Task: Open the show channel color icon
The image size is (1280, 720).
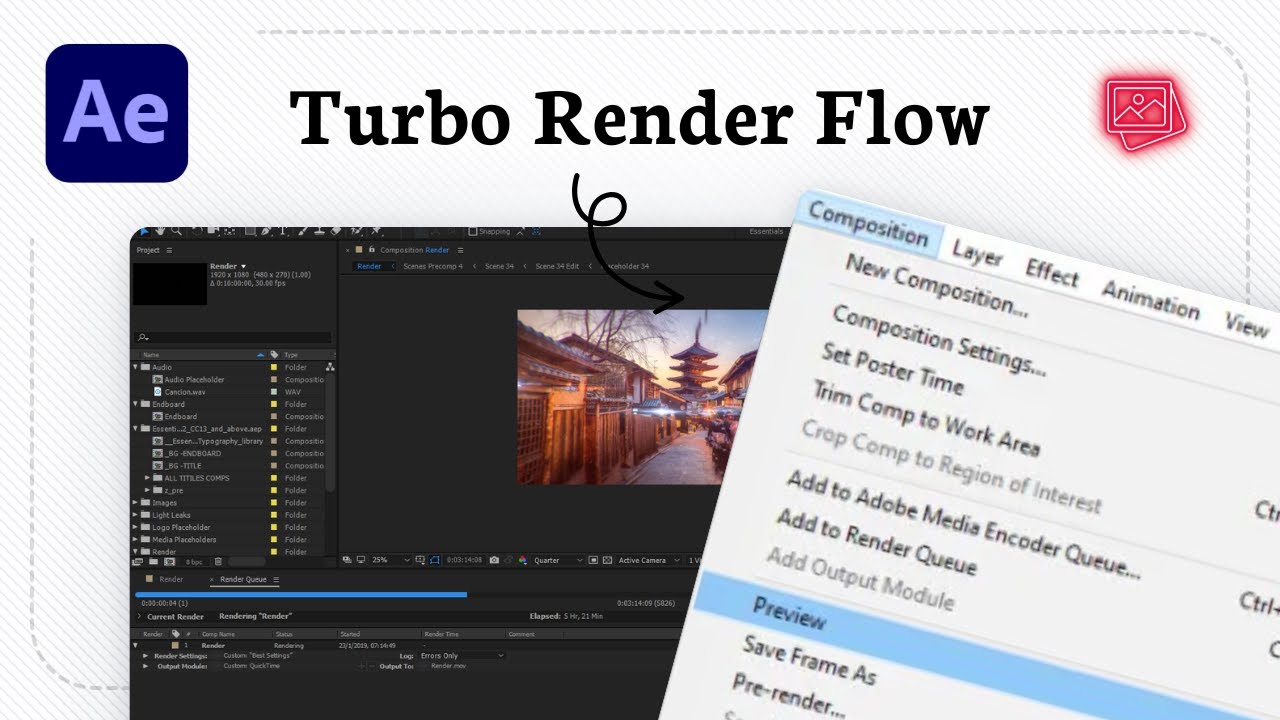Action: 522,560
